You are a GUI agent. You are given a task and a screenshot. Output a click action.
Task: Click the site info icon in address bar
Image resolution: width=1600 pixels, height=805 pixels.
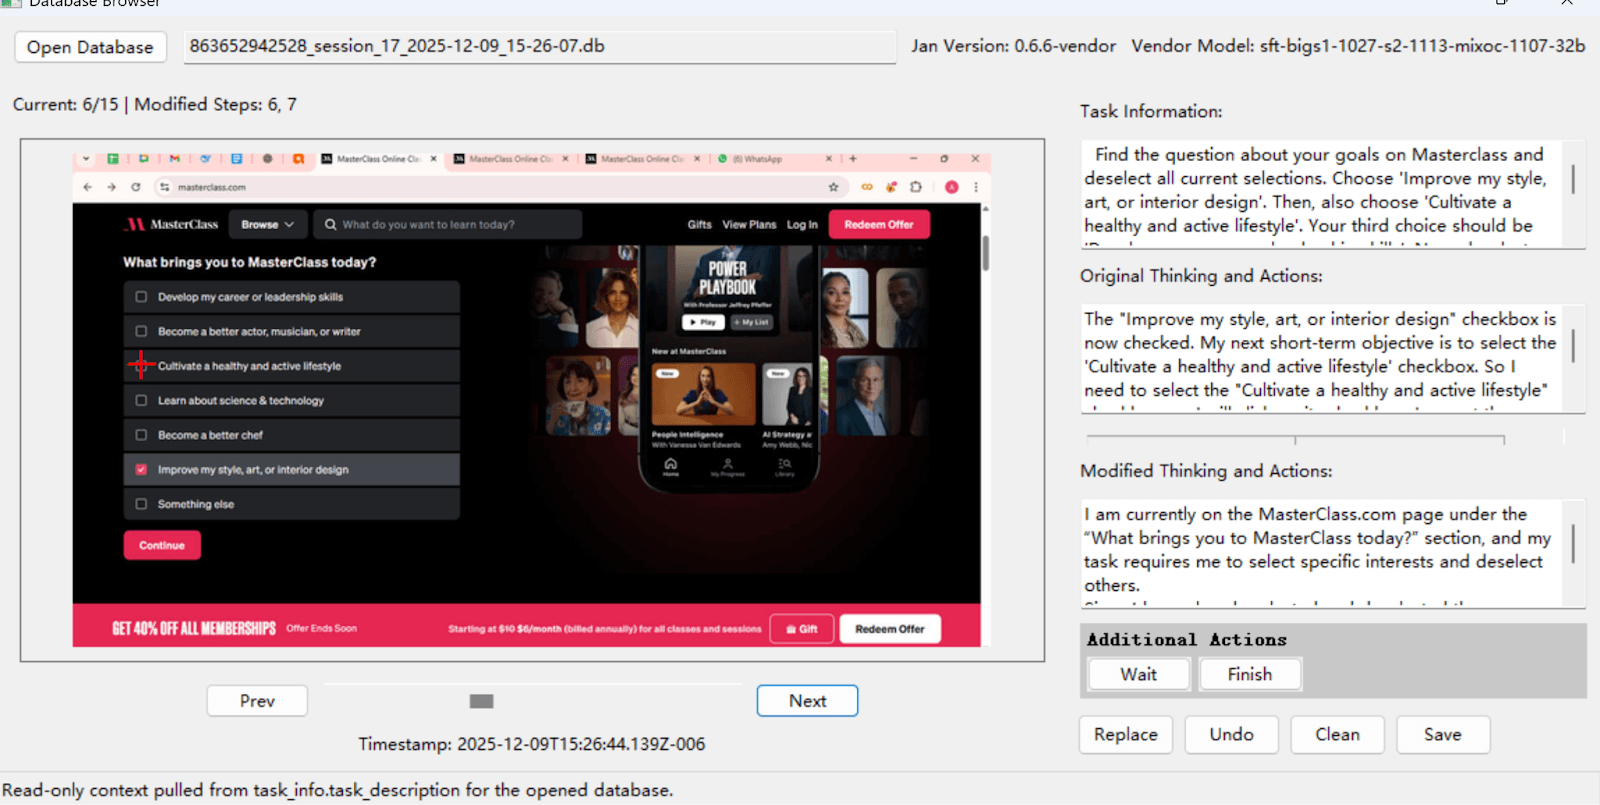click(164, 187)
